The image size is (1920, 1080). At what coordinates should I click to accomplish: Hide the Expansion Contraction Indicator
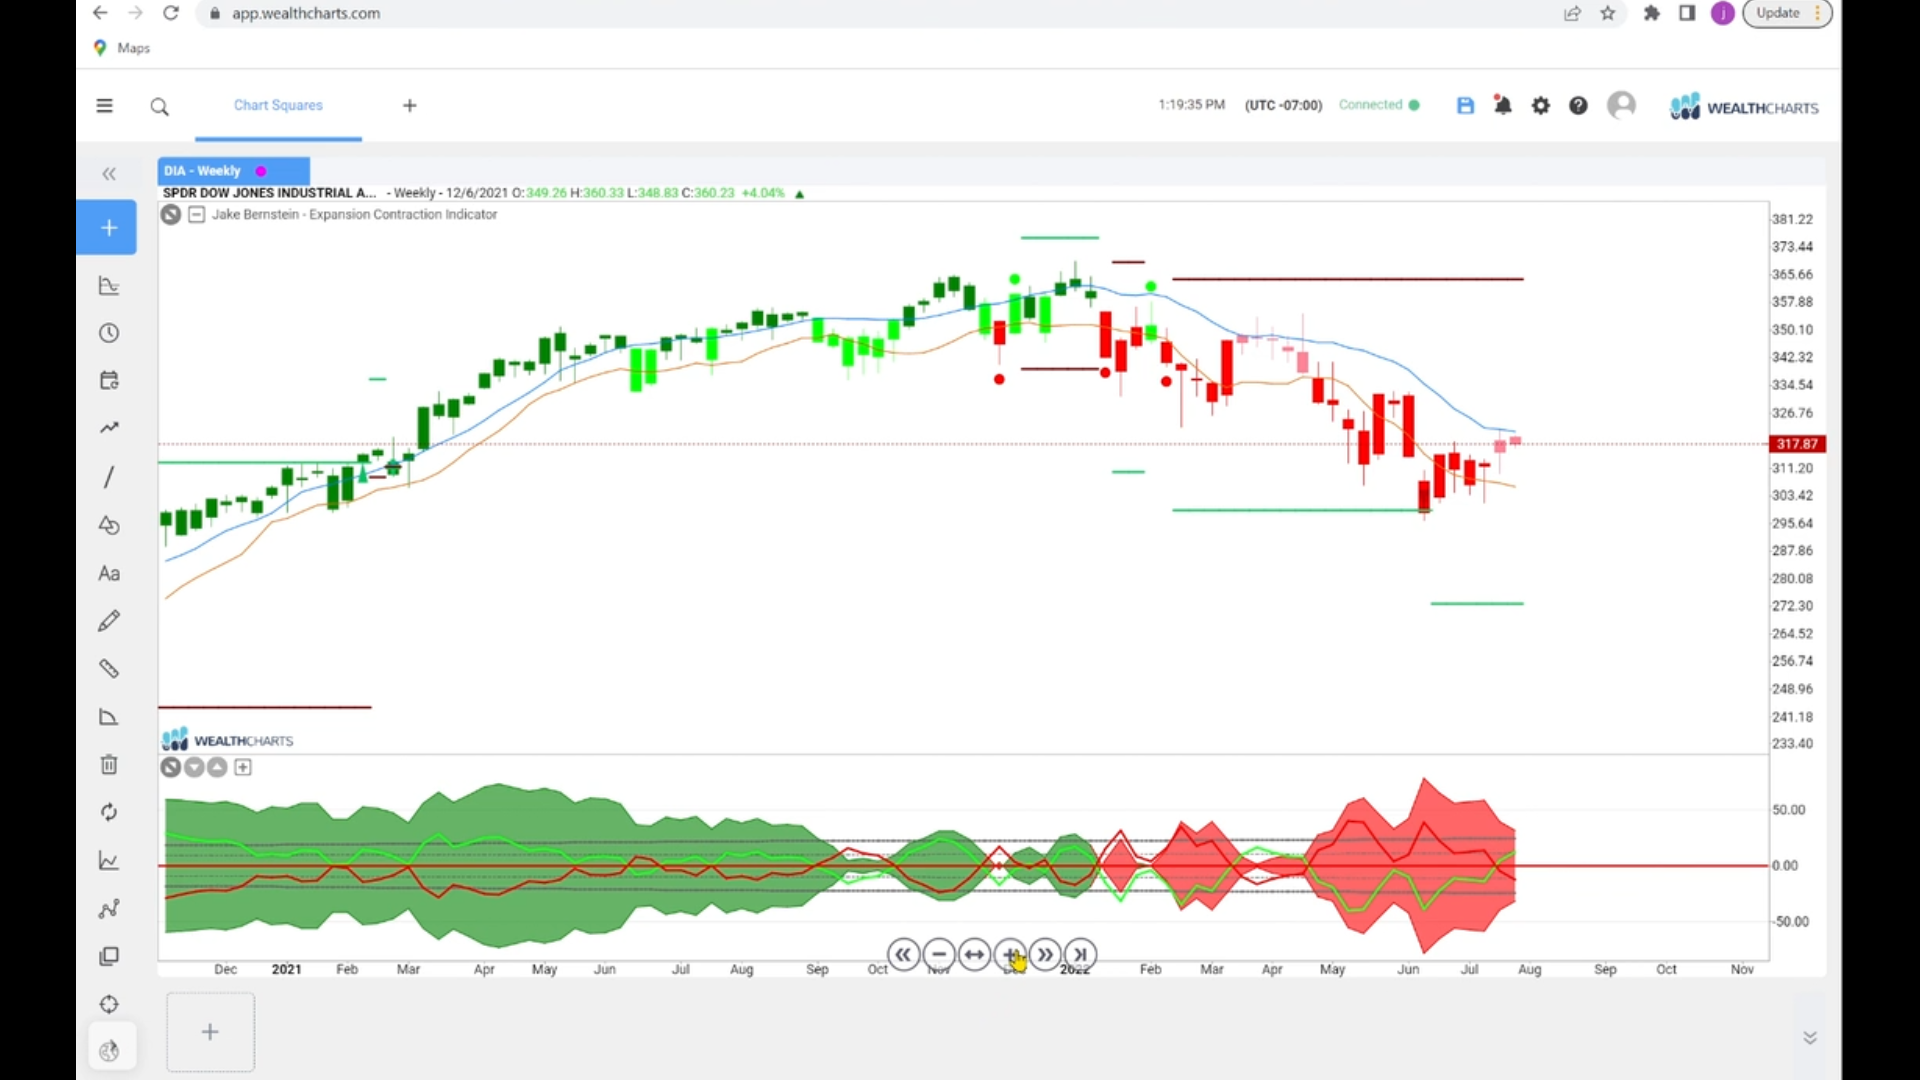click(x=171, y=214)
